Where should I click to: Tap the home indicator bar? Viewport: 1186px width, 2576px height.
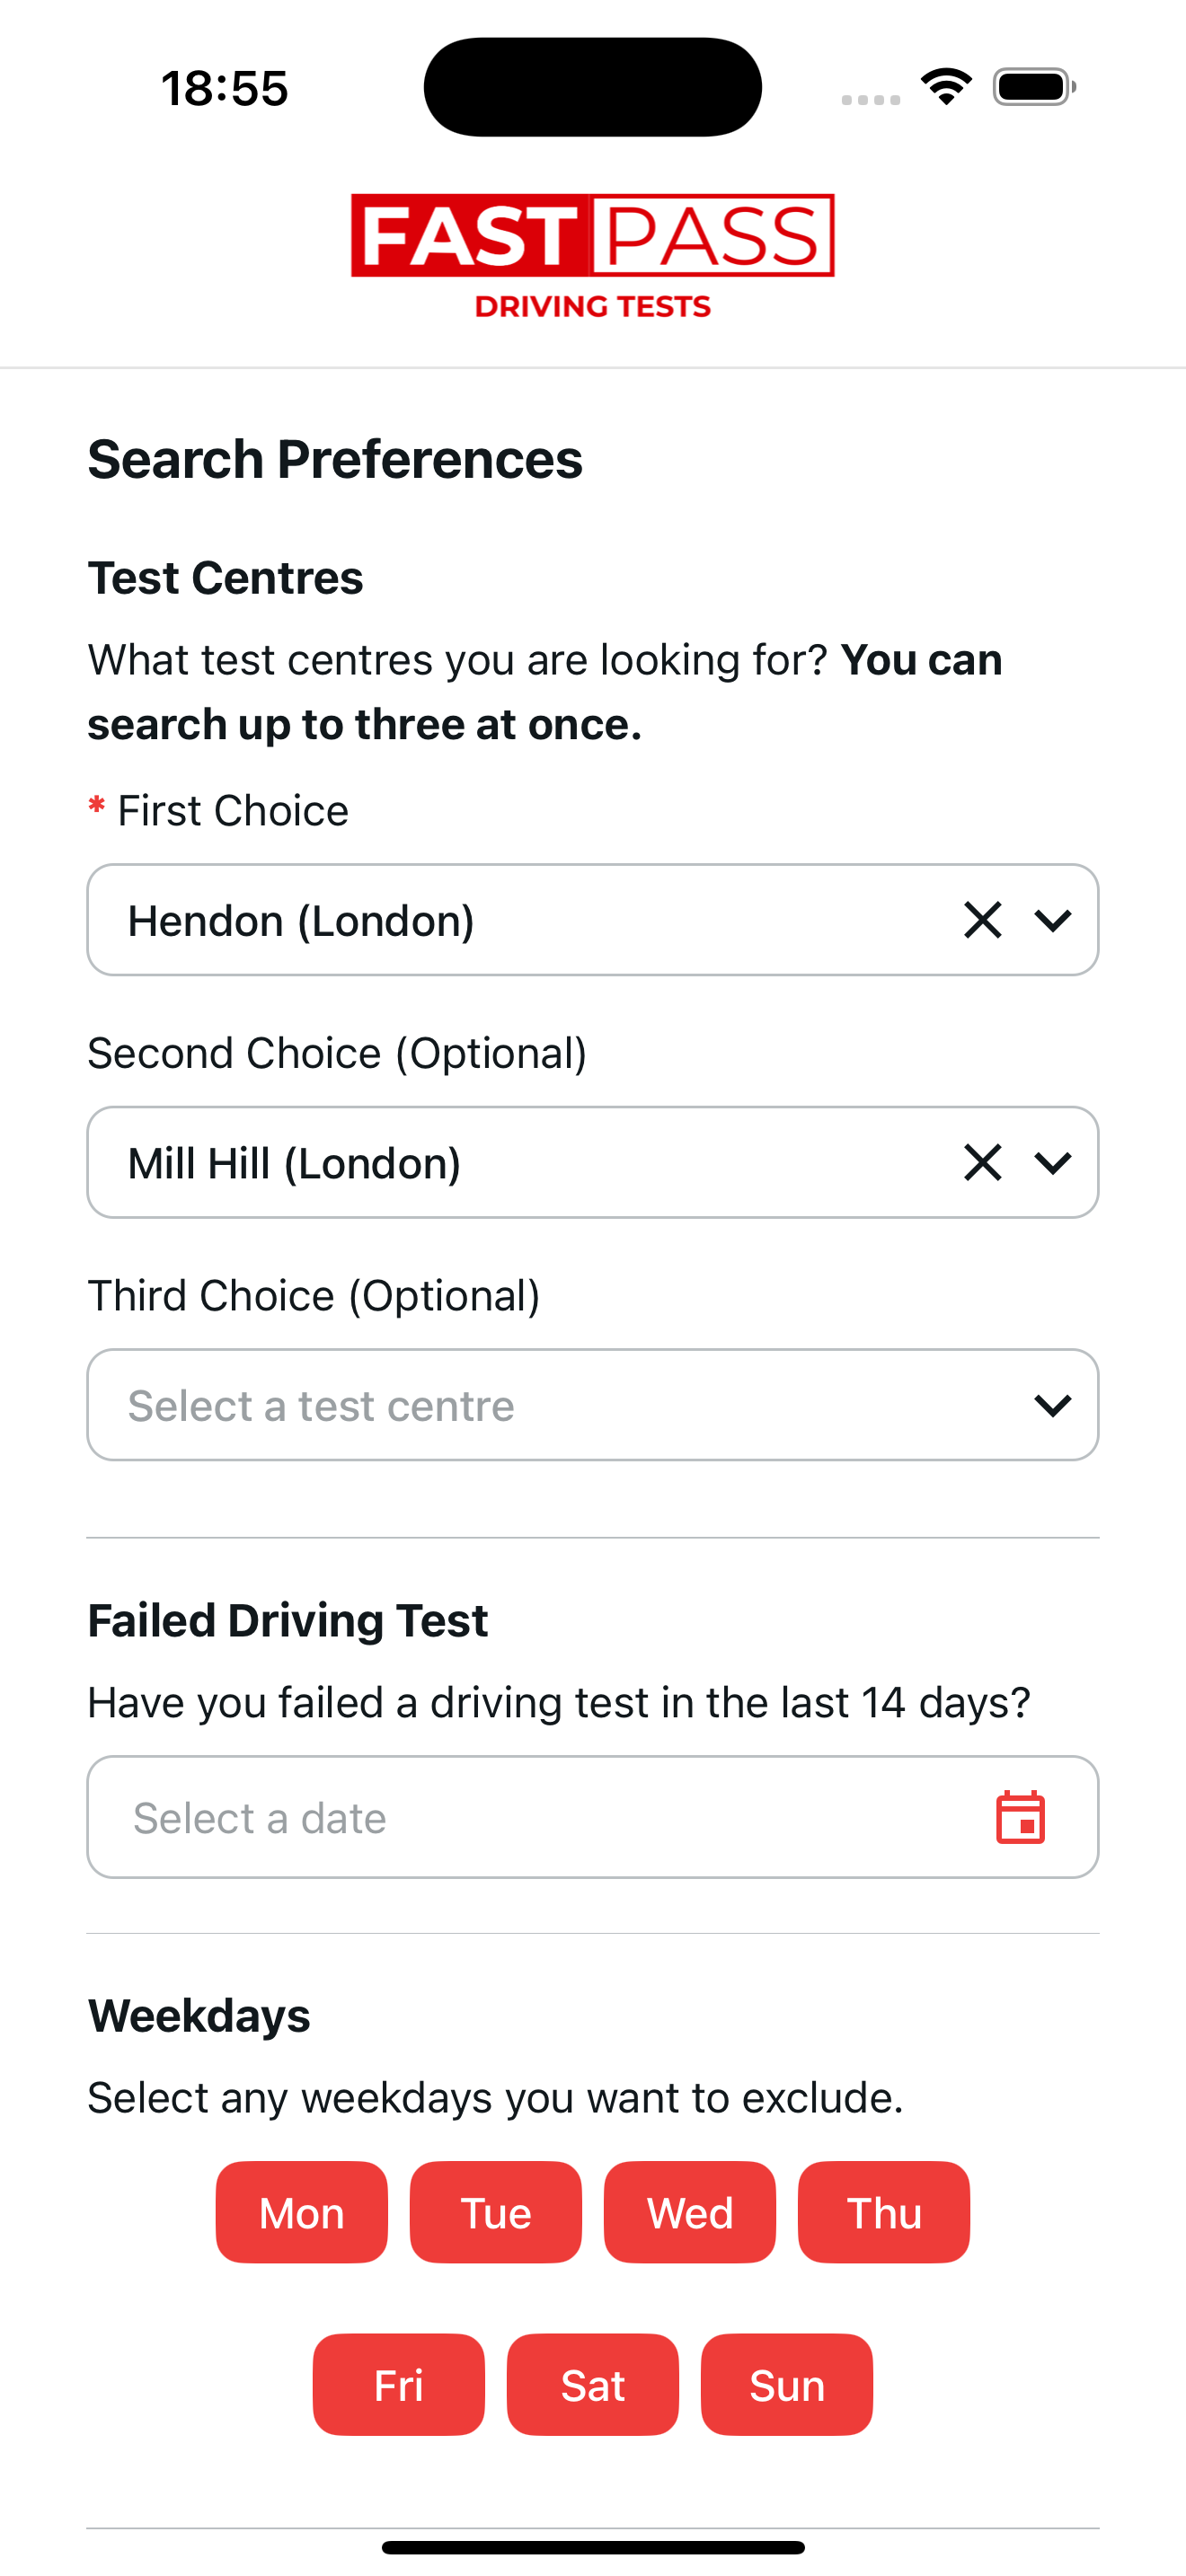tap(592, 2547)
